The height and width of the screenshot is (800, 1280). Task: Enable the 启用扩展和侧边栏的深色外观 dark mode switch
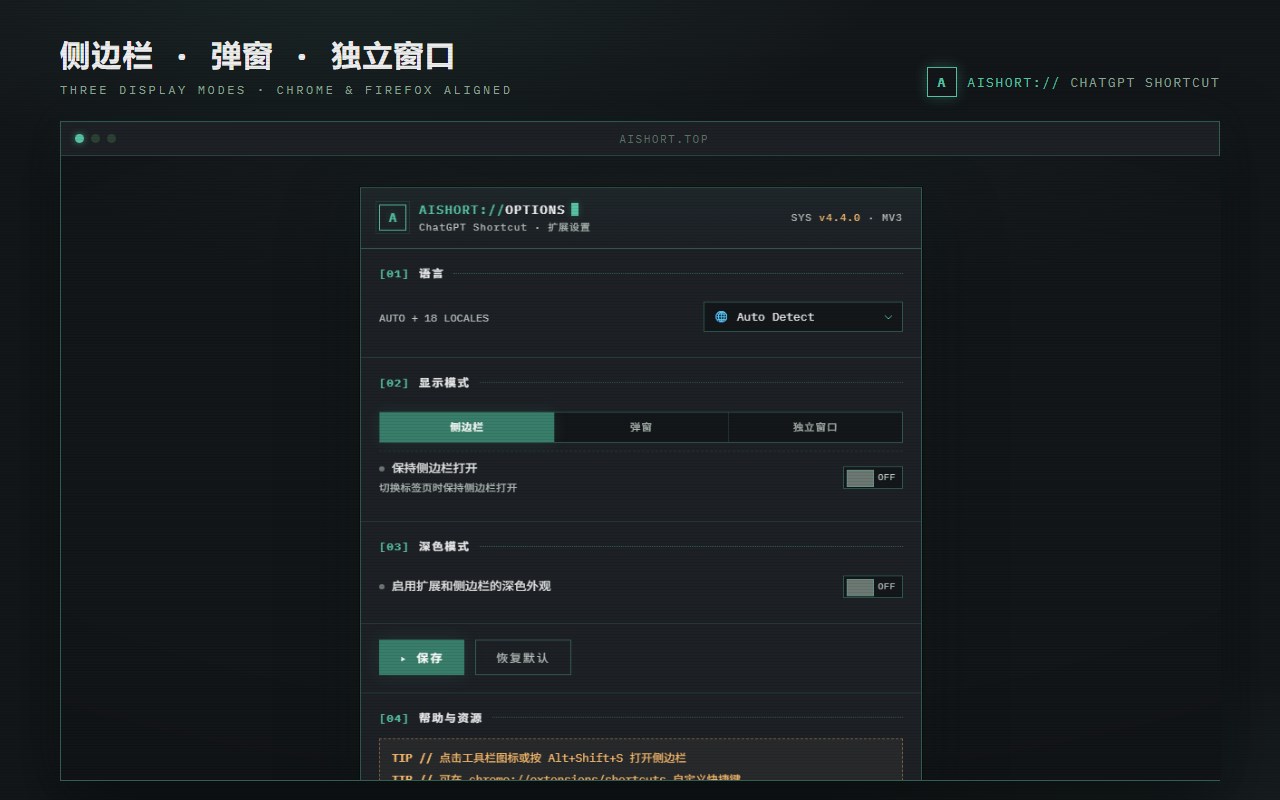[873, 587]
